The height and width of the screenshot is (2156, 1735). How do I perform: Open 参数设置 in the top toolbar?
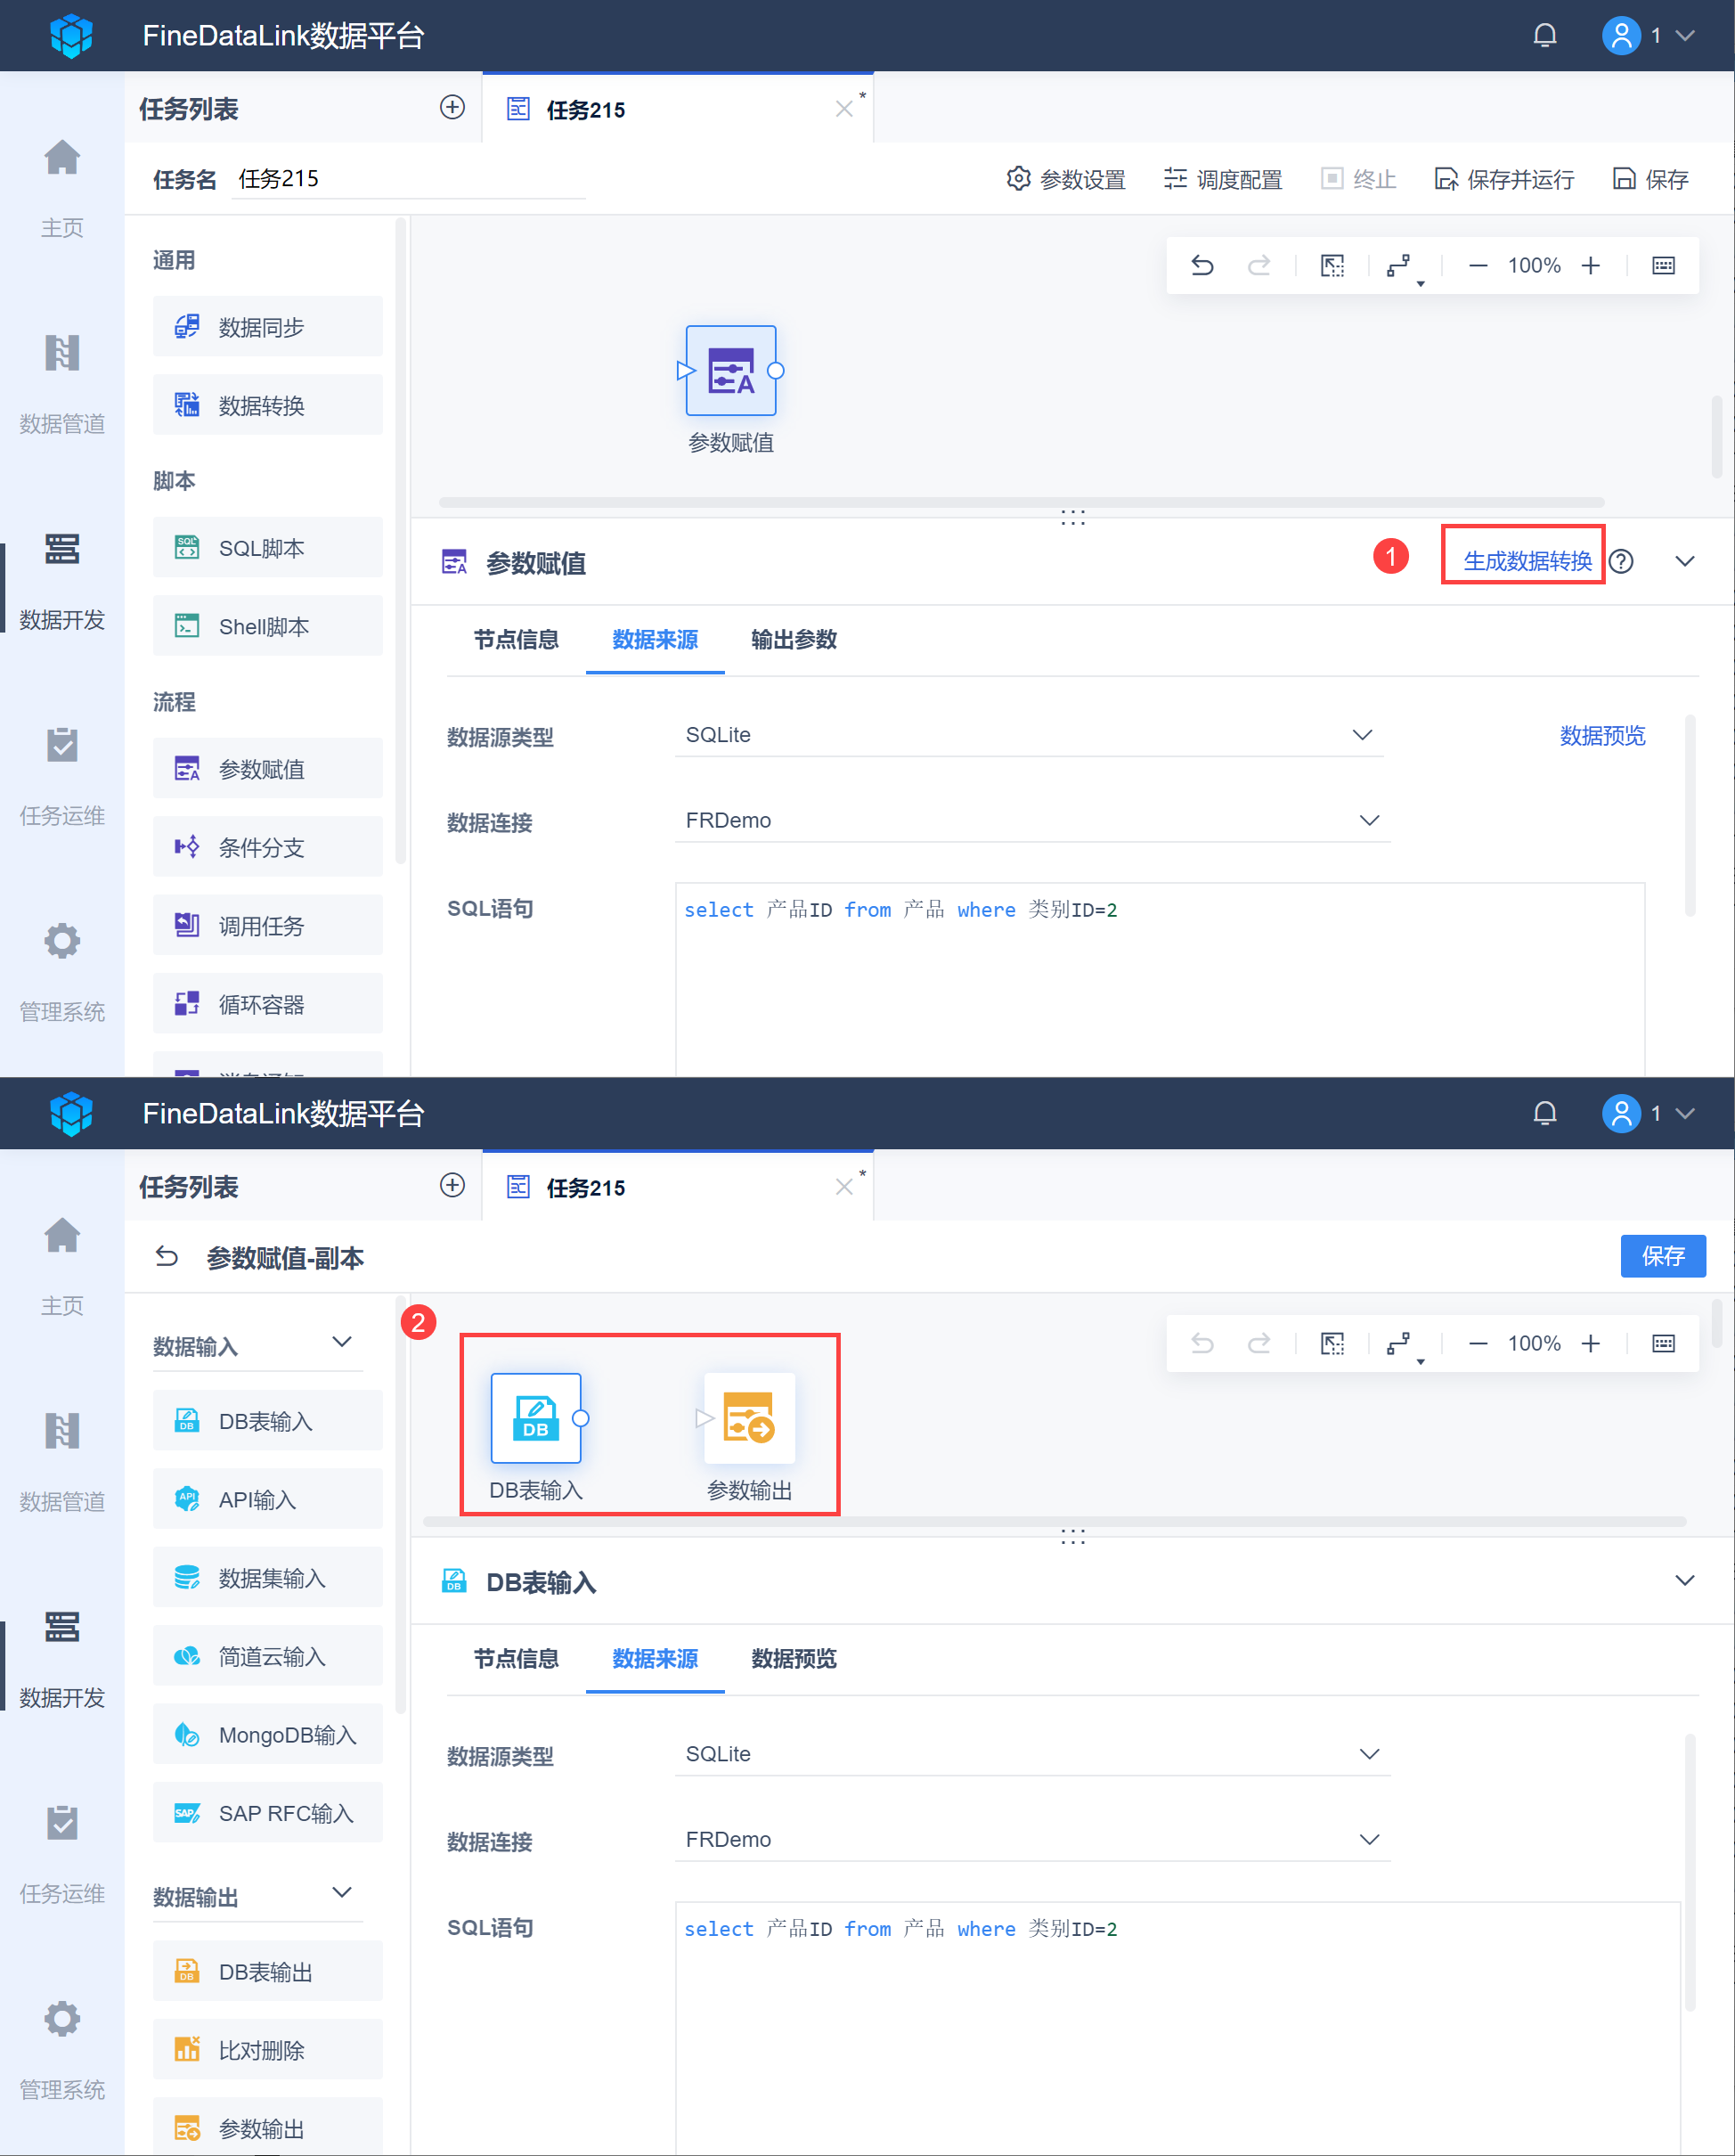[x=1066, y=179]
